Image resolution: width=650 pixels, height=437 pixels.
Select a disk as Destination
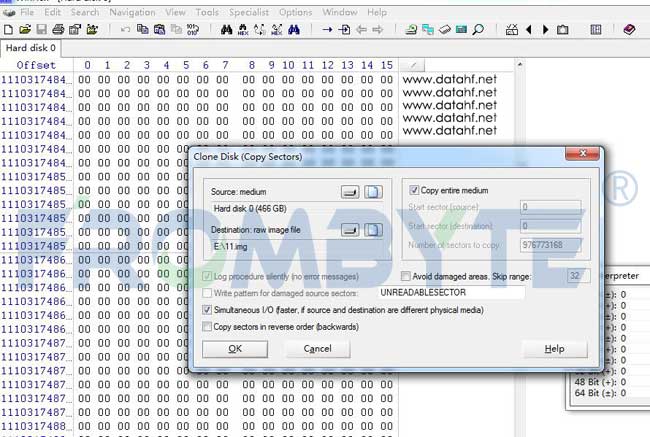point(350,230)
